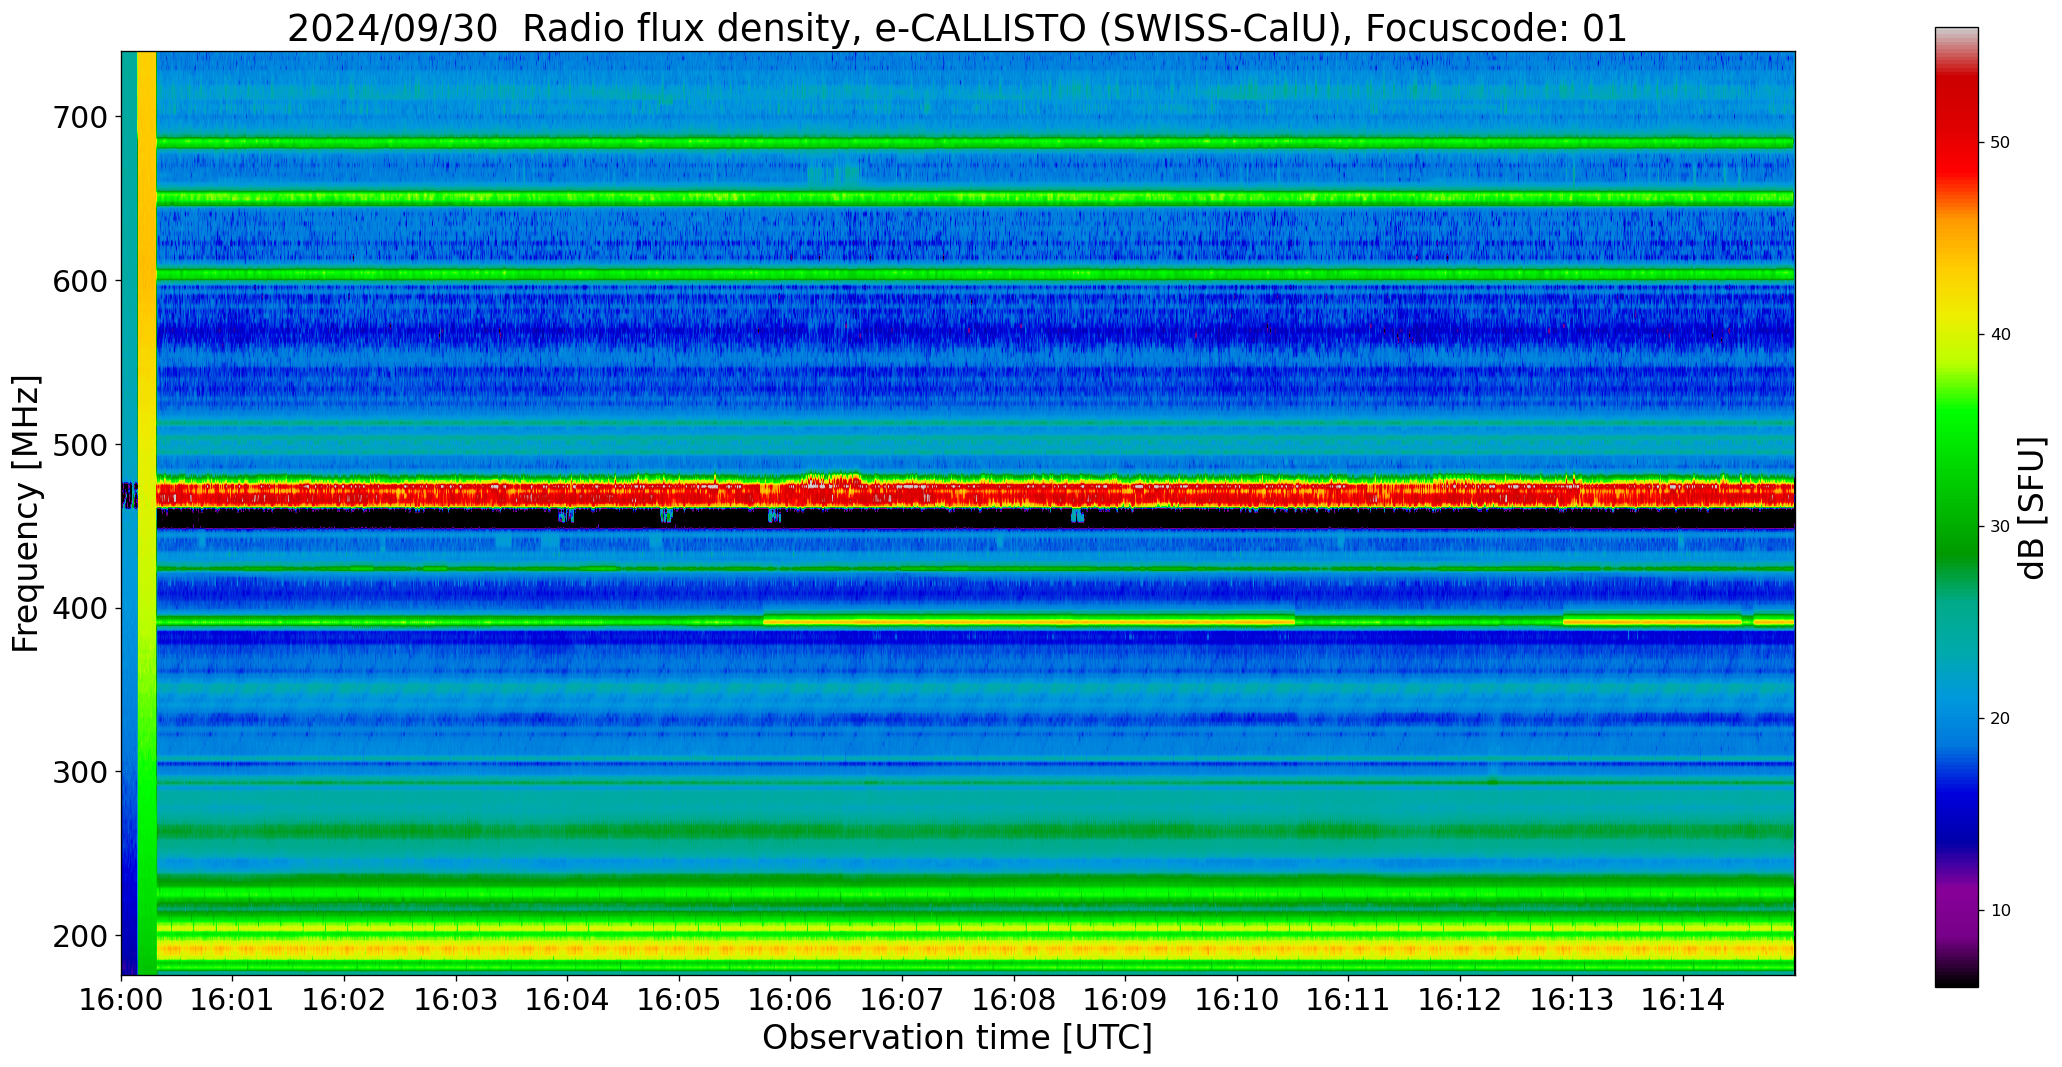Click the 200 frequency tick label
The width and height of the screenshot is (2062, 1067).
(x=80, y=936)
